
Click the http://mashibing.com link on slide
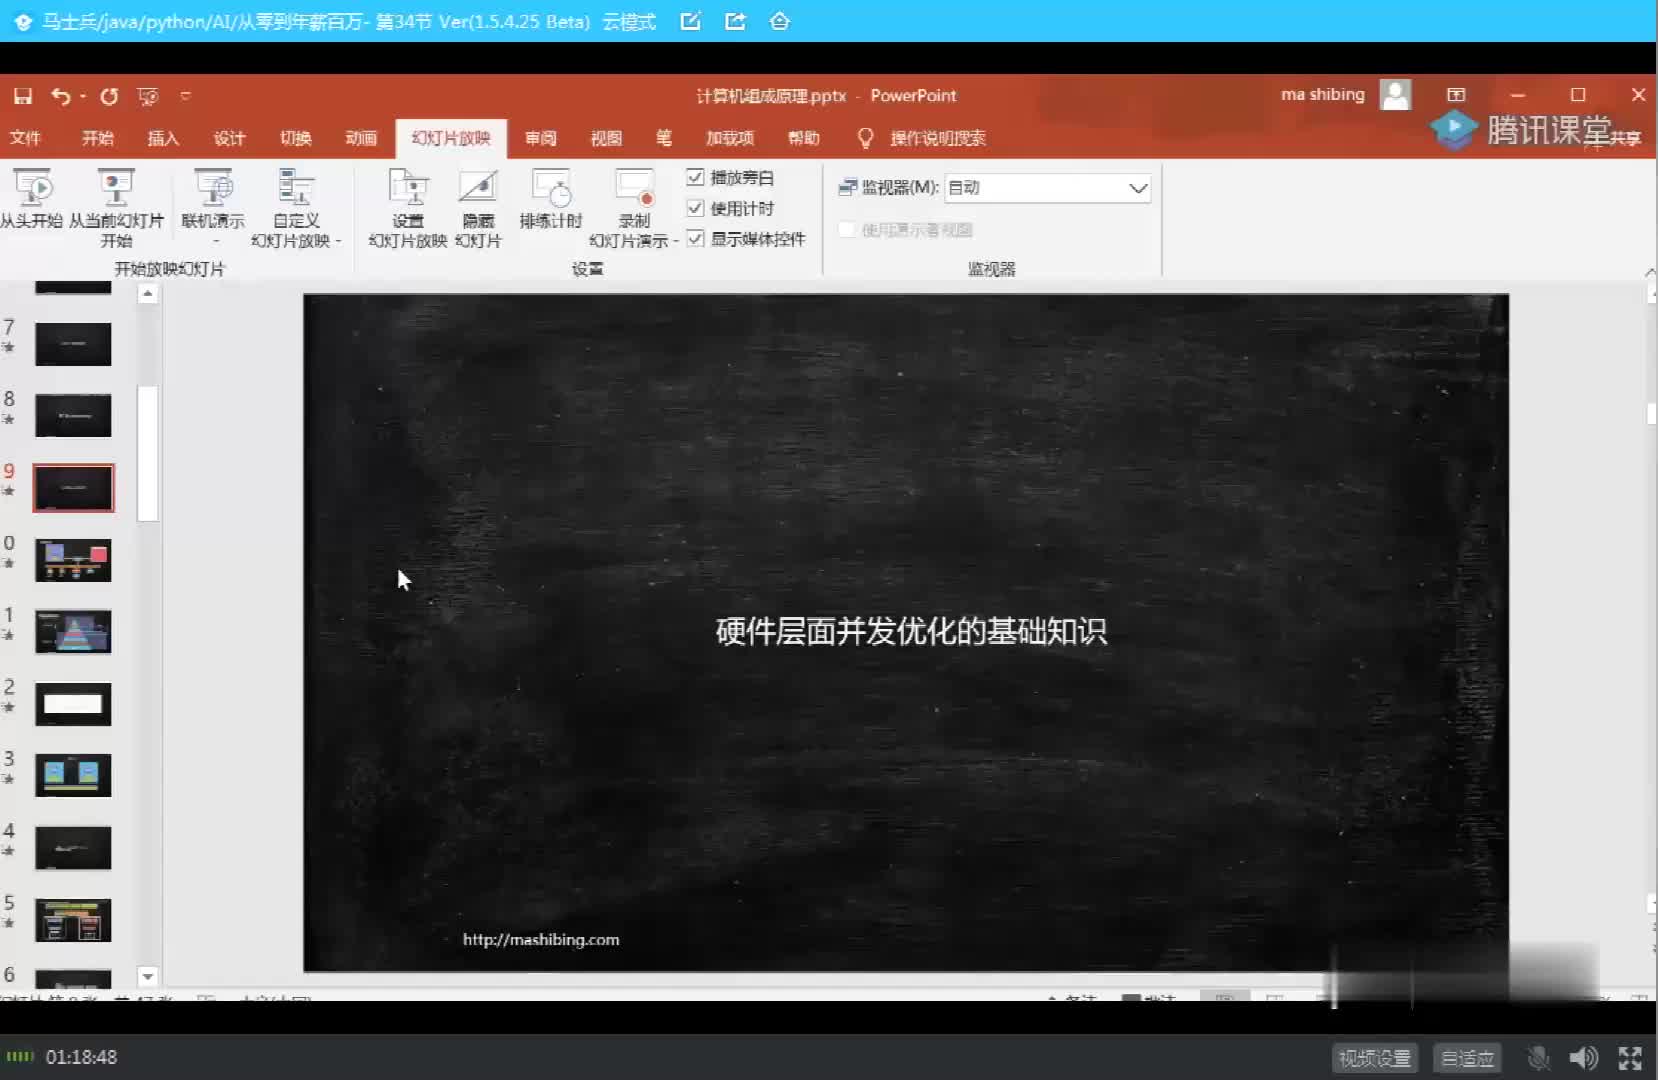tap(541, 939)
